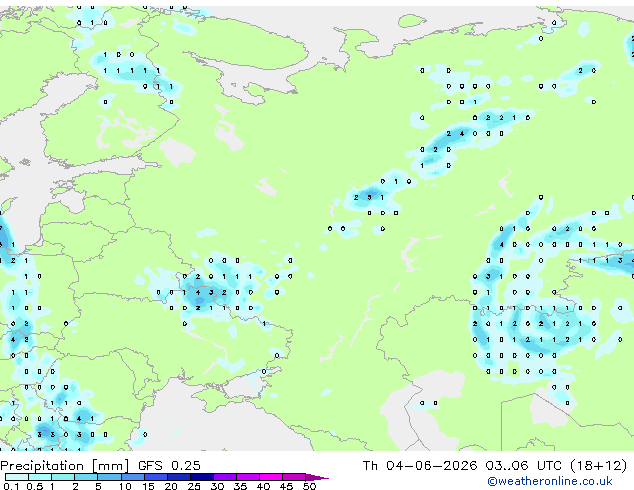Select the 45–50 mm legend swatch
Image resolution: width=634 pixels, height=490 pixels.
click(x=294, y=477)
